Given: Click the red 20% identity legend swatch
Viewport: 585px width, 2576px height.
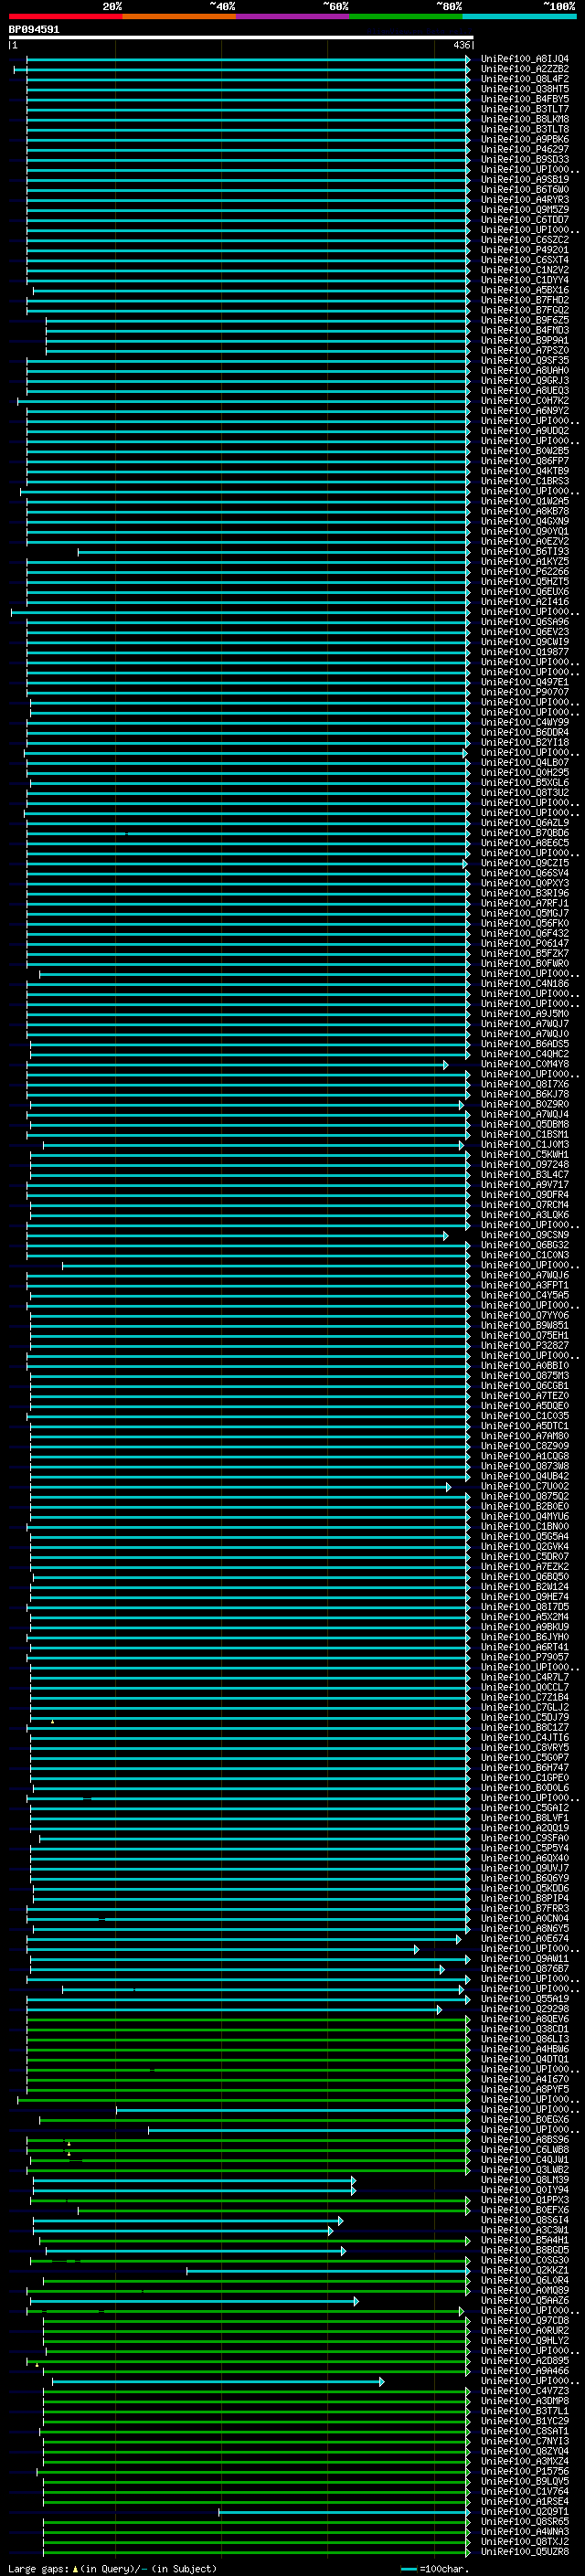Looking at the screenshot, I should [66, 16].
